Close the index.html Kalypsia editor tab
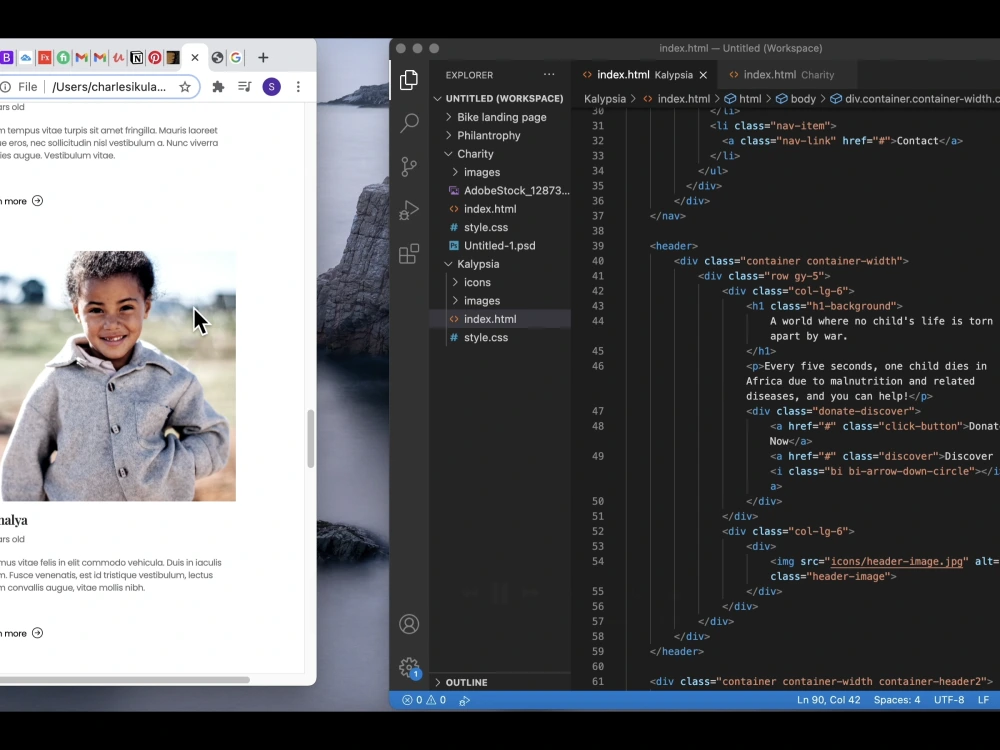This screenshot has height=750, width=1000. point(703,75)
